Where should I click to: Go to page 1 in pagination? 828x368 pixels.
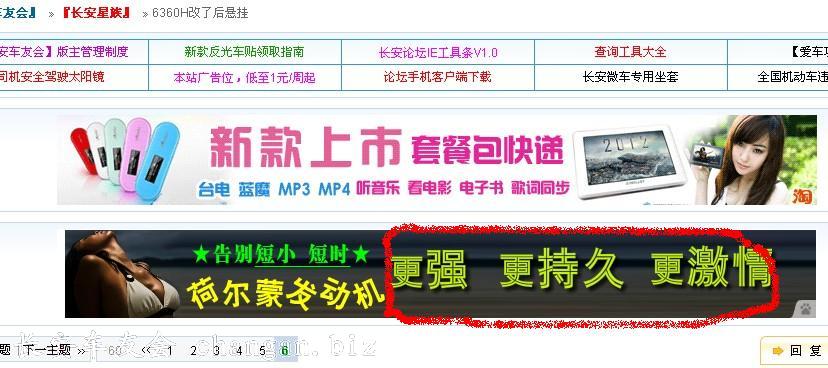[170, 350]
